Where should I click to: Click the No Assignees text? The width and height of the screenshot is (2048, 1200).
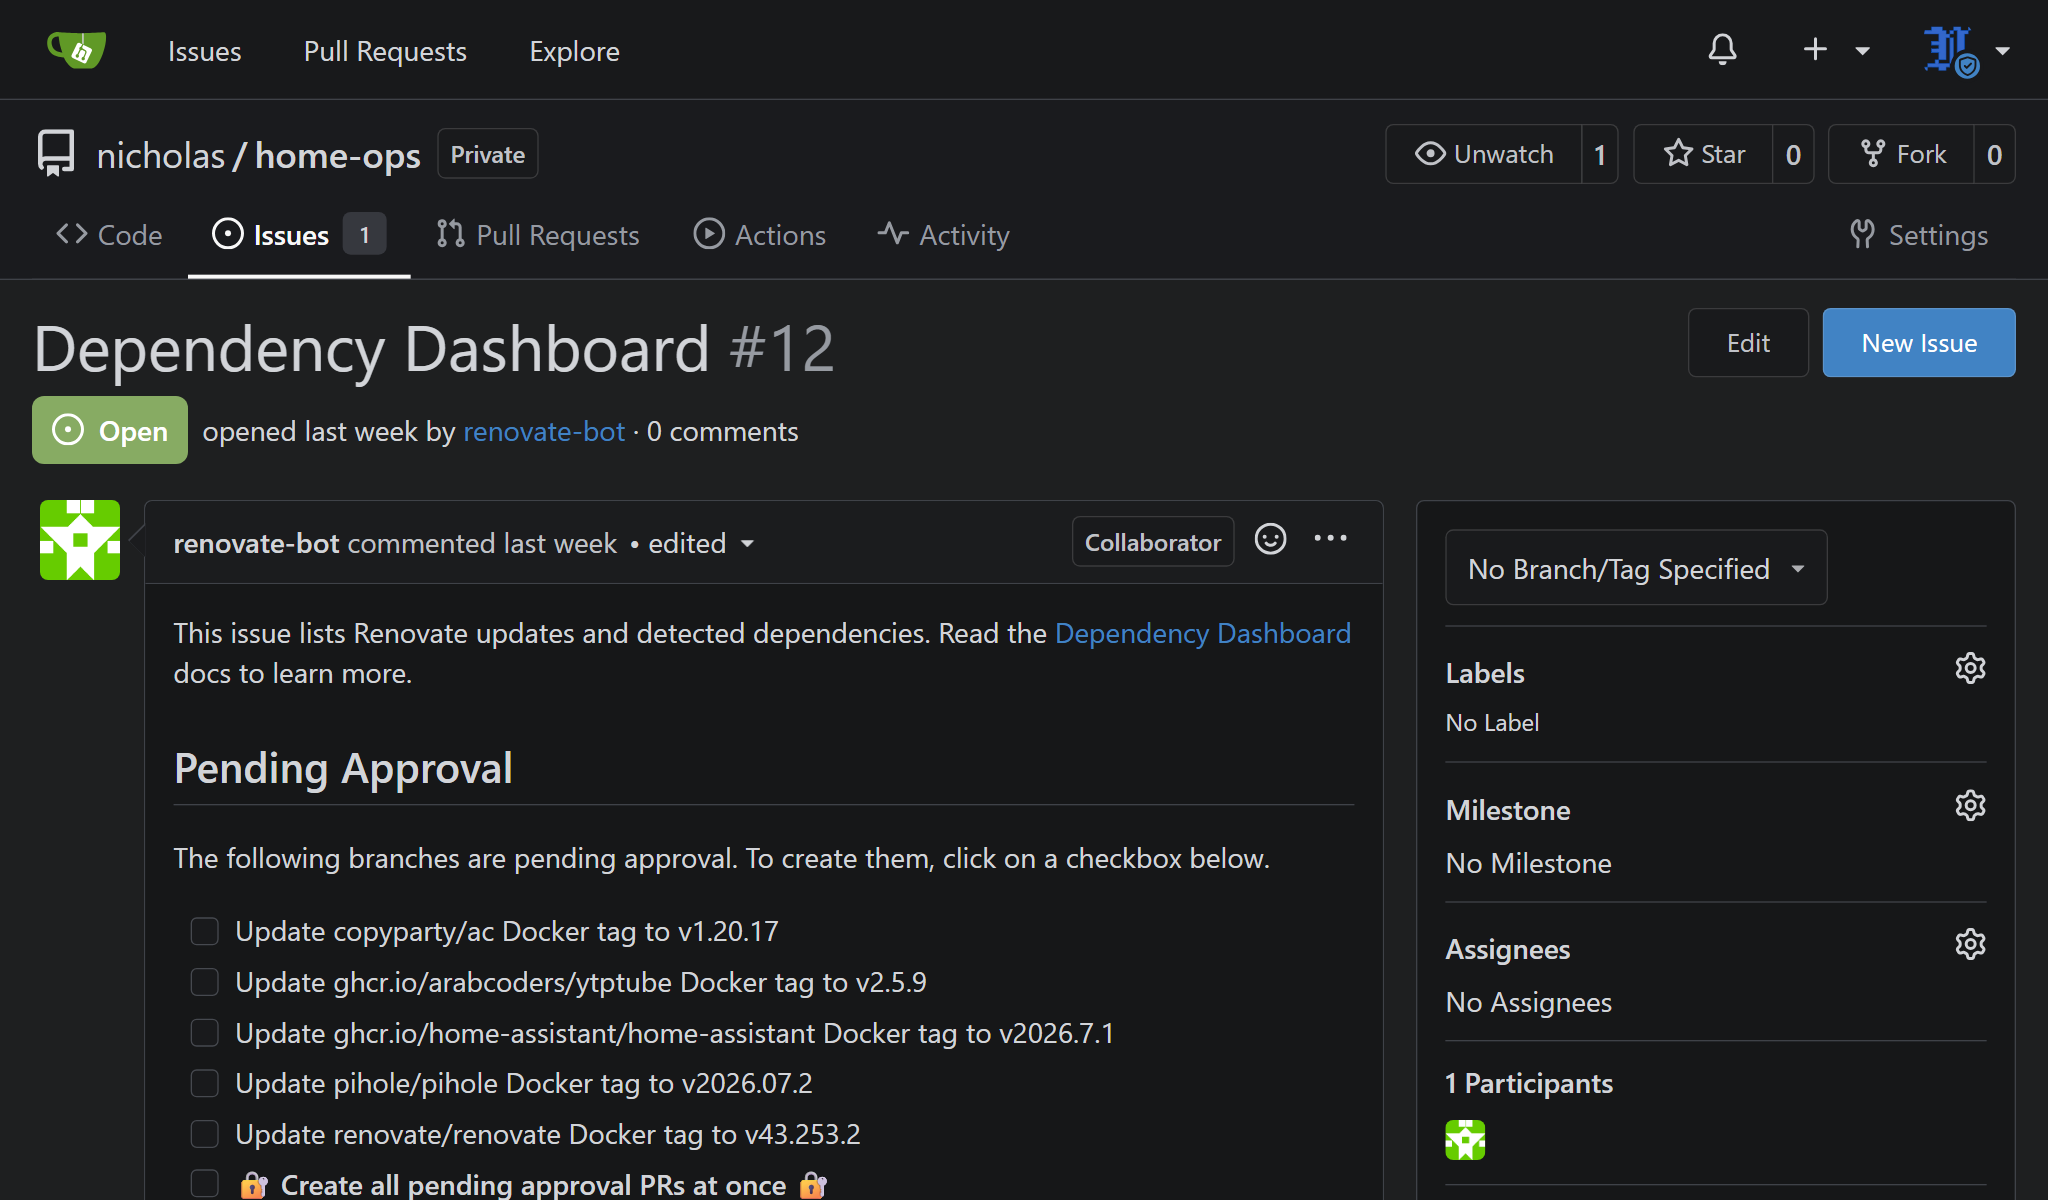point(1529,1002)
